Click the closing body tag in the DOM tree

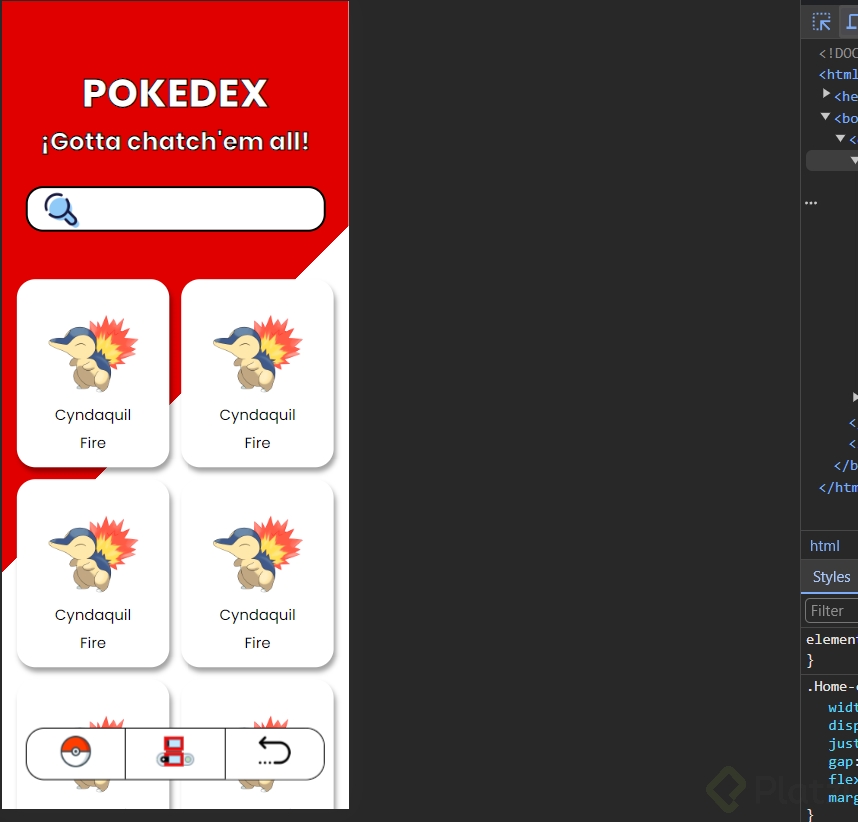click(x=845, y=466)
